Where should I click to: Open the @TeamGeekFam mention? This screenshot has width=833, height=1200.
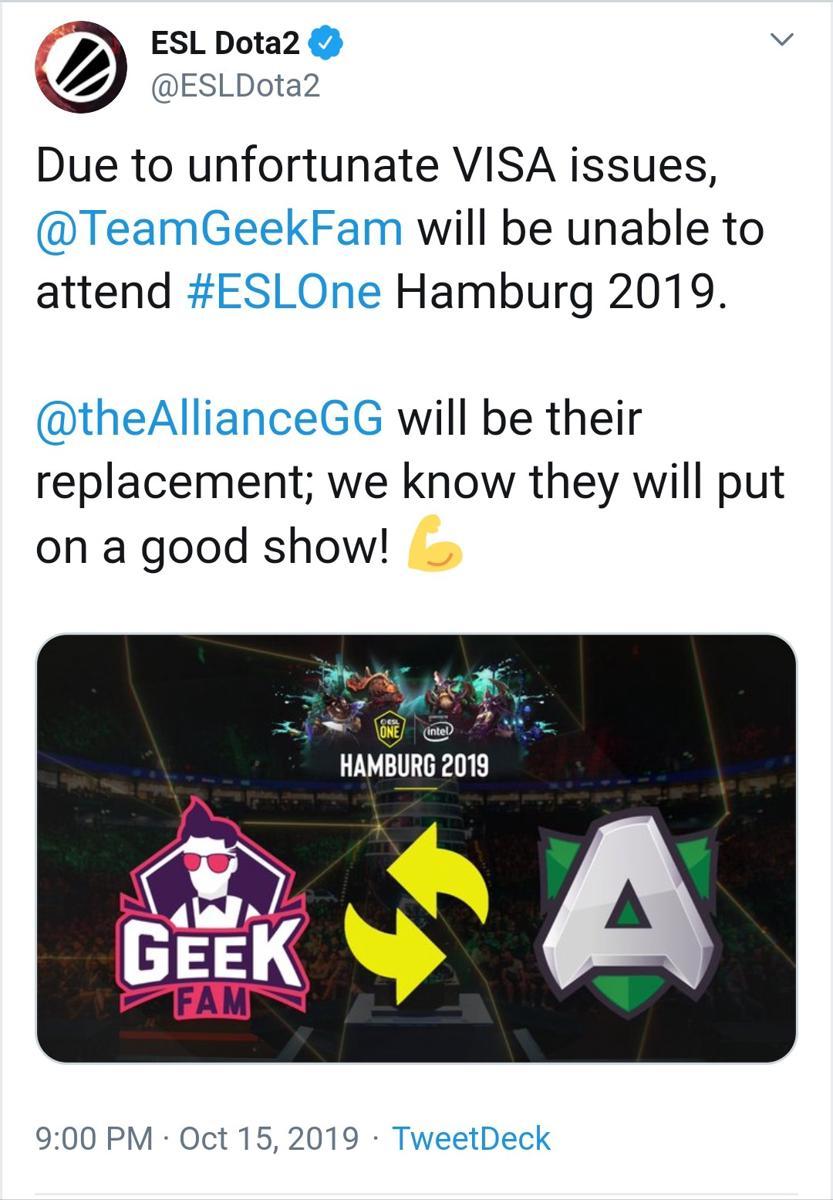219,229
